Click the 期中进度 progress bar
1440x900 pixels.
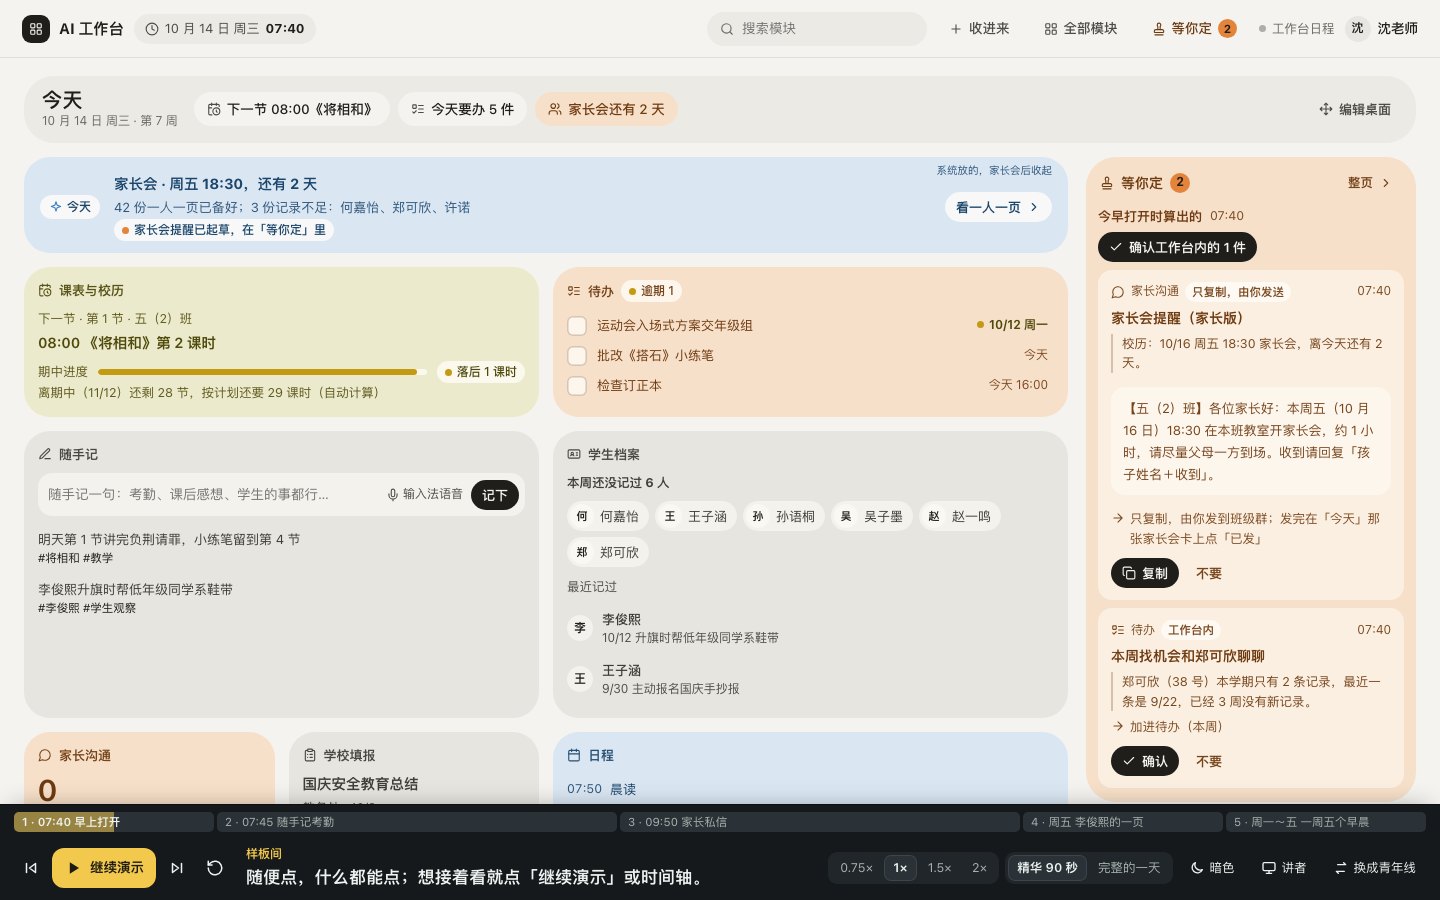click(262, 372)
